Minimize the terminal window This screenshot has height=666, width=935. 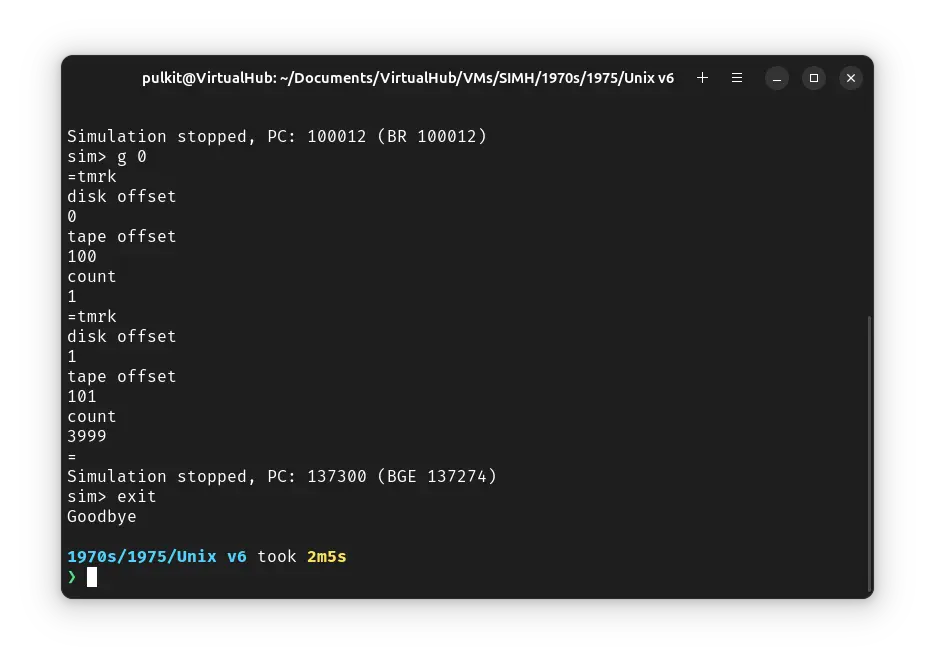[777, 78]
